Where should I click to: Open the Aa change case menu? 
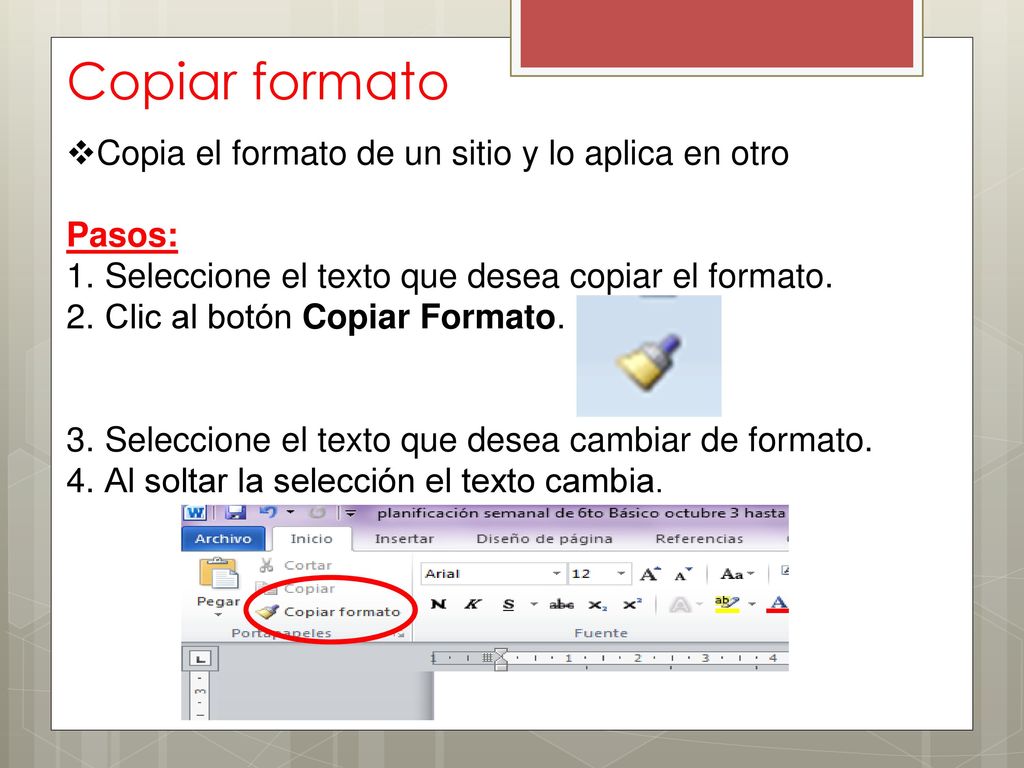737,574
